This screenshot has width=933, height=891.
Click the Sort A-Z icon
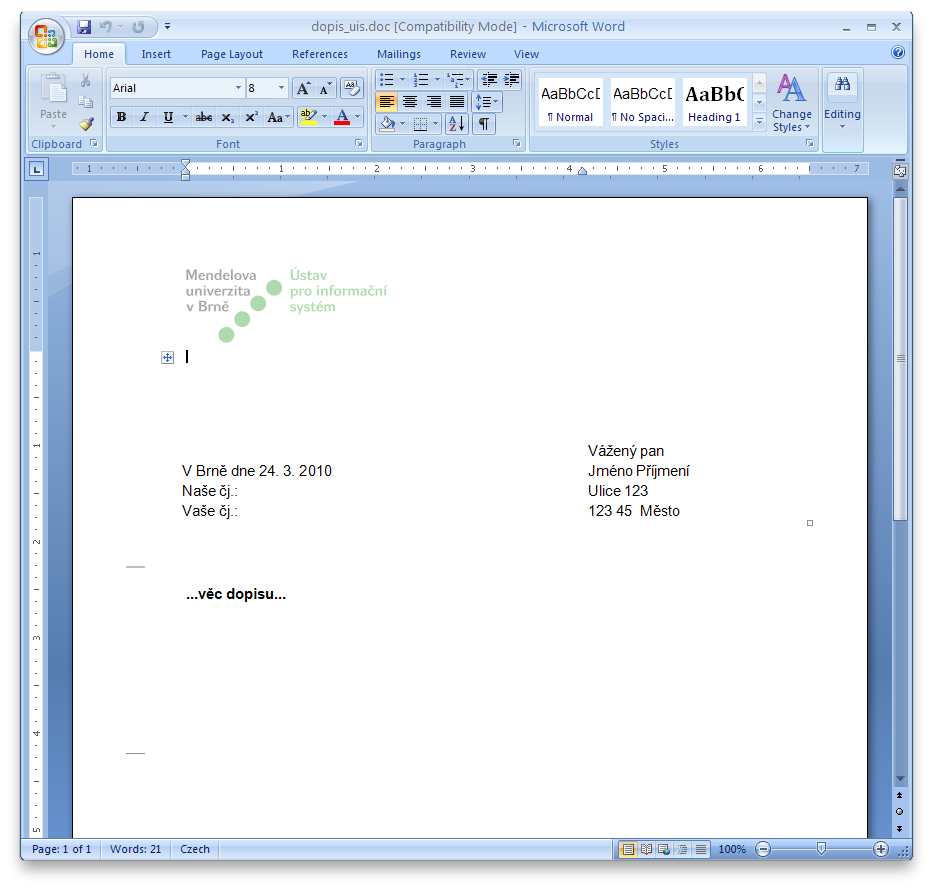click(456, 124)
